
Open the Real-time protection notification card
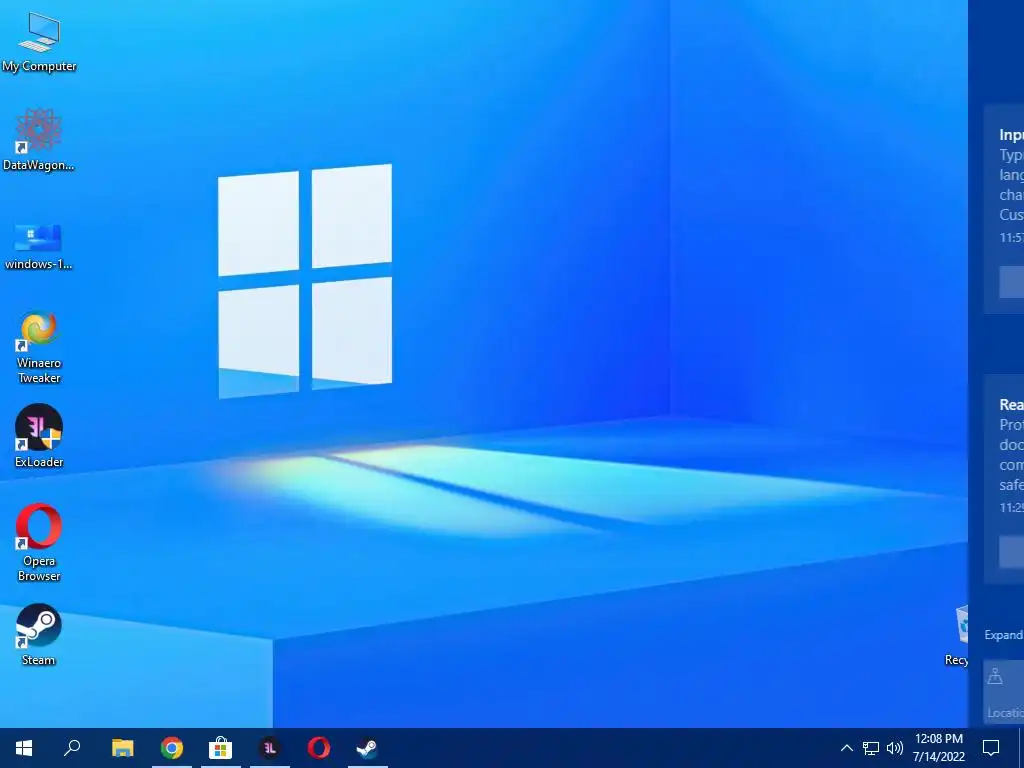(1004, 479)
